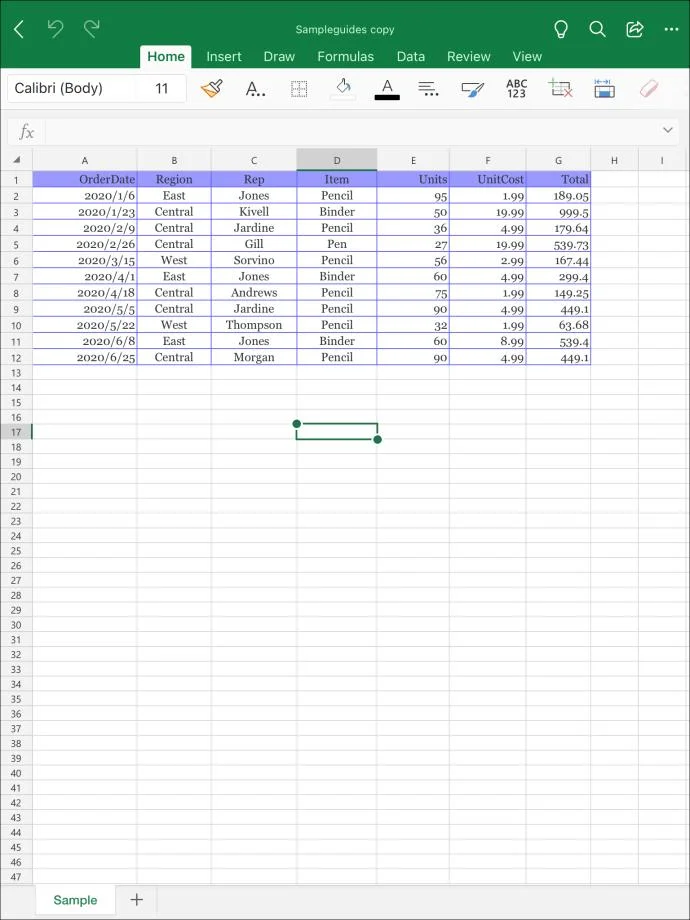Screen dimensions: 690x920
Task: Select the cell containing Thompson
Action: 254,325
